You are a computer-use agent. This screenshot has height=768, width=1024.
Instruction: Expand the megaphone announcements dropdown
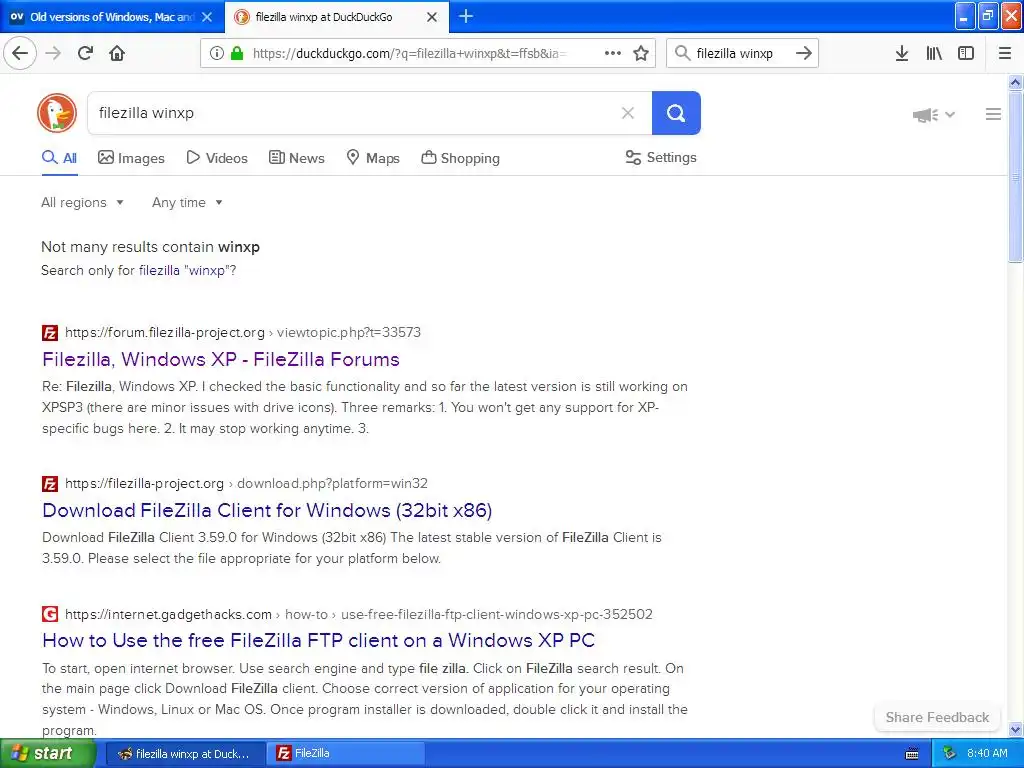(934, 115)
